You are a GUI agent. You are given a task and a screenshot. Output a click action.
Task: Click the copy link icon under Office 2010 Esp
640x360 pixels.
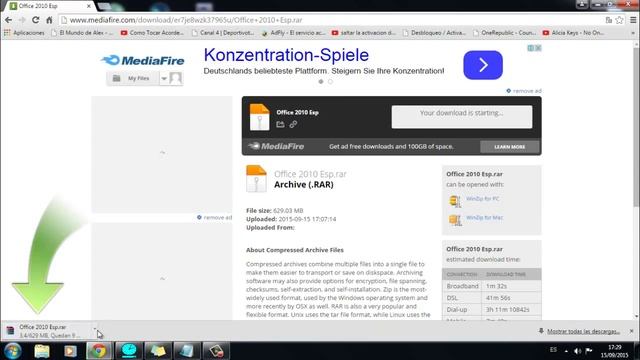pos(293,124)
